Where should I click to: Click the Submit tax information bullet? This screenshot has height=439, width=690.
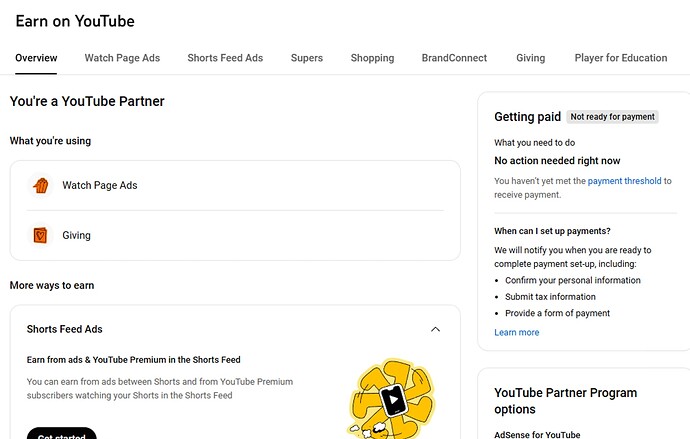(551, 297)
